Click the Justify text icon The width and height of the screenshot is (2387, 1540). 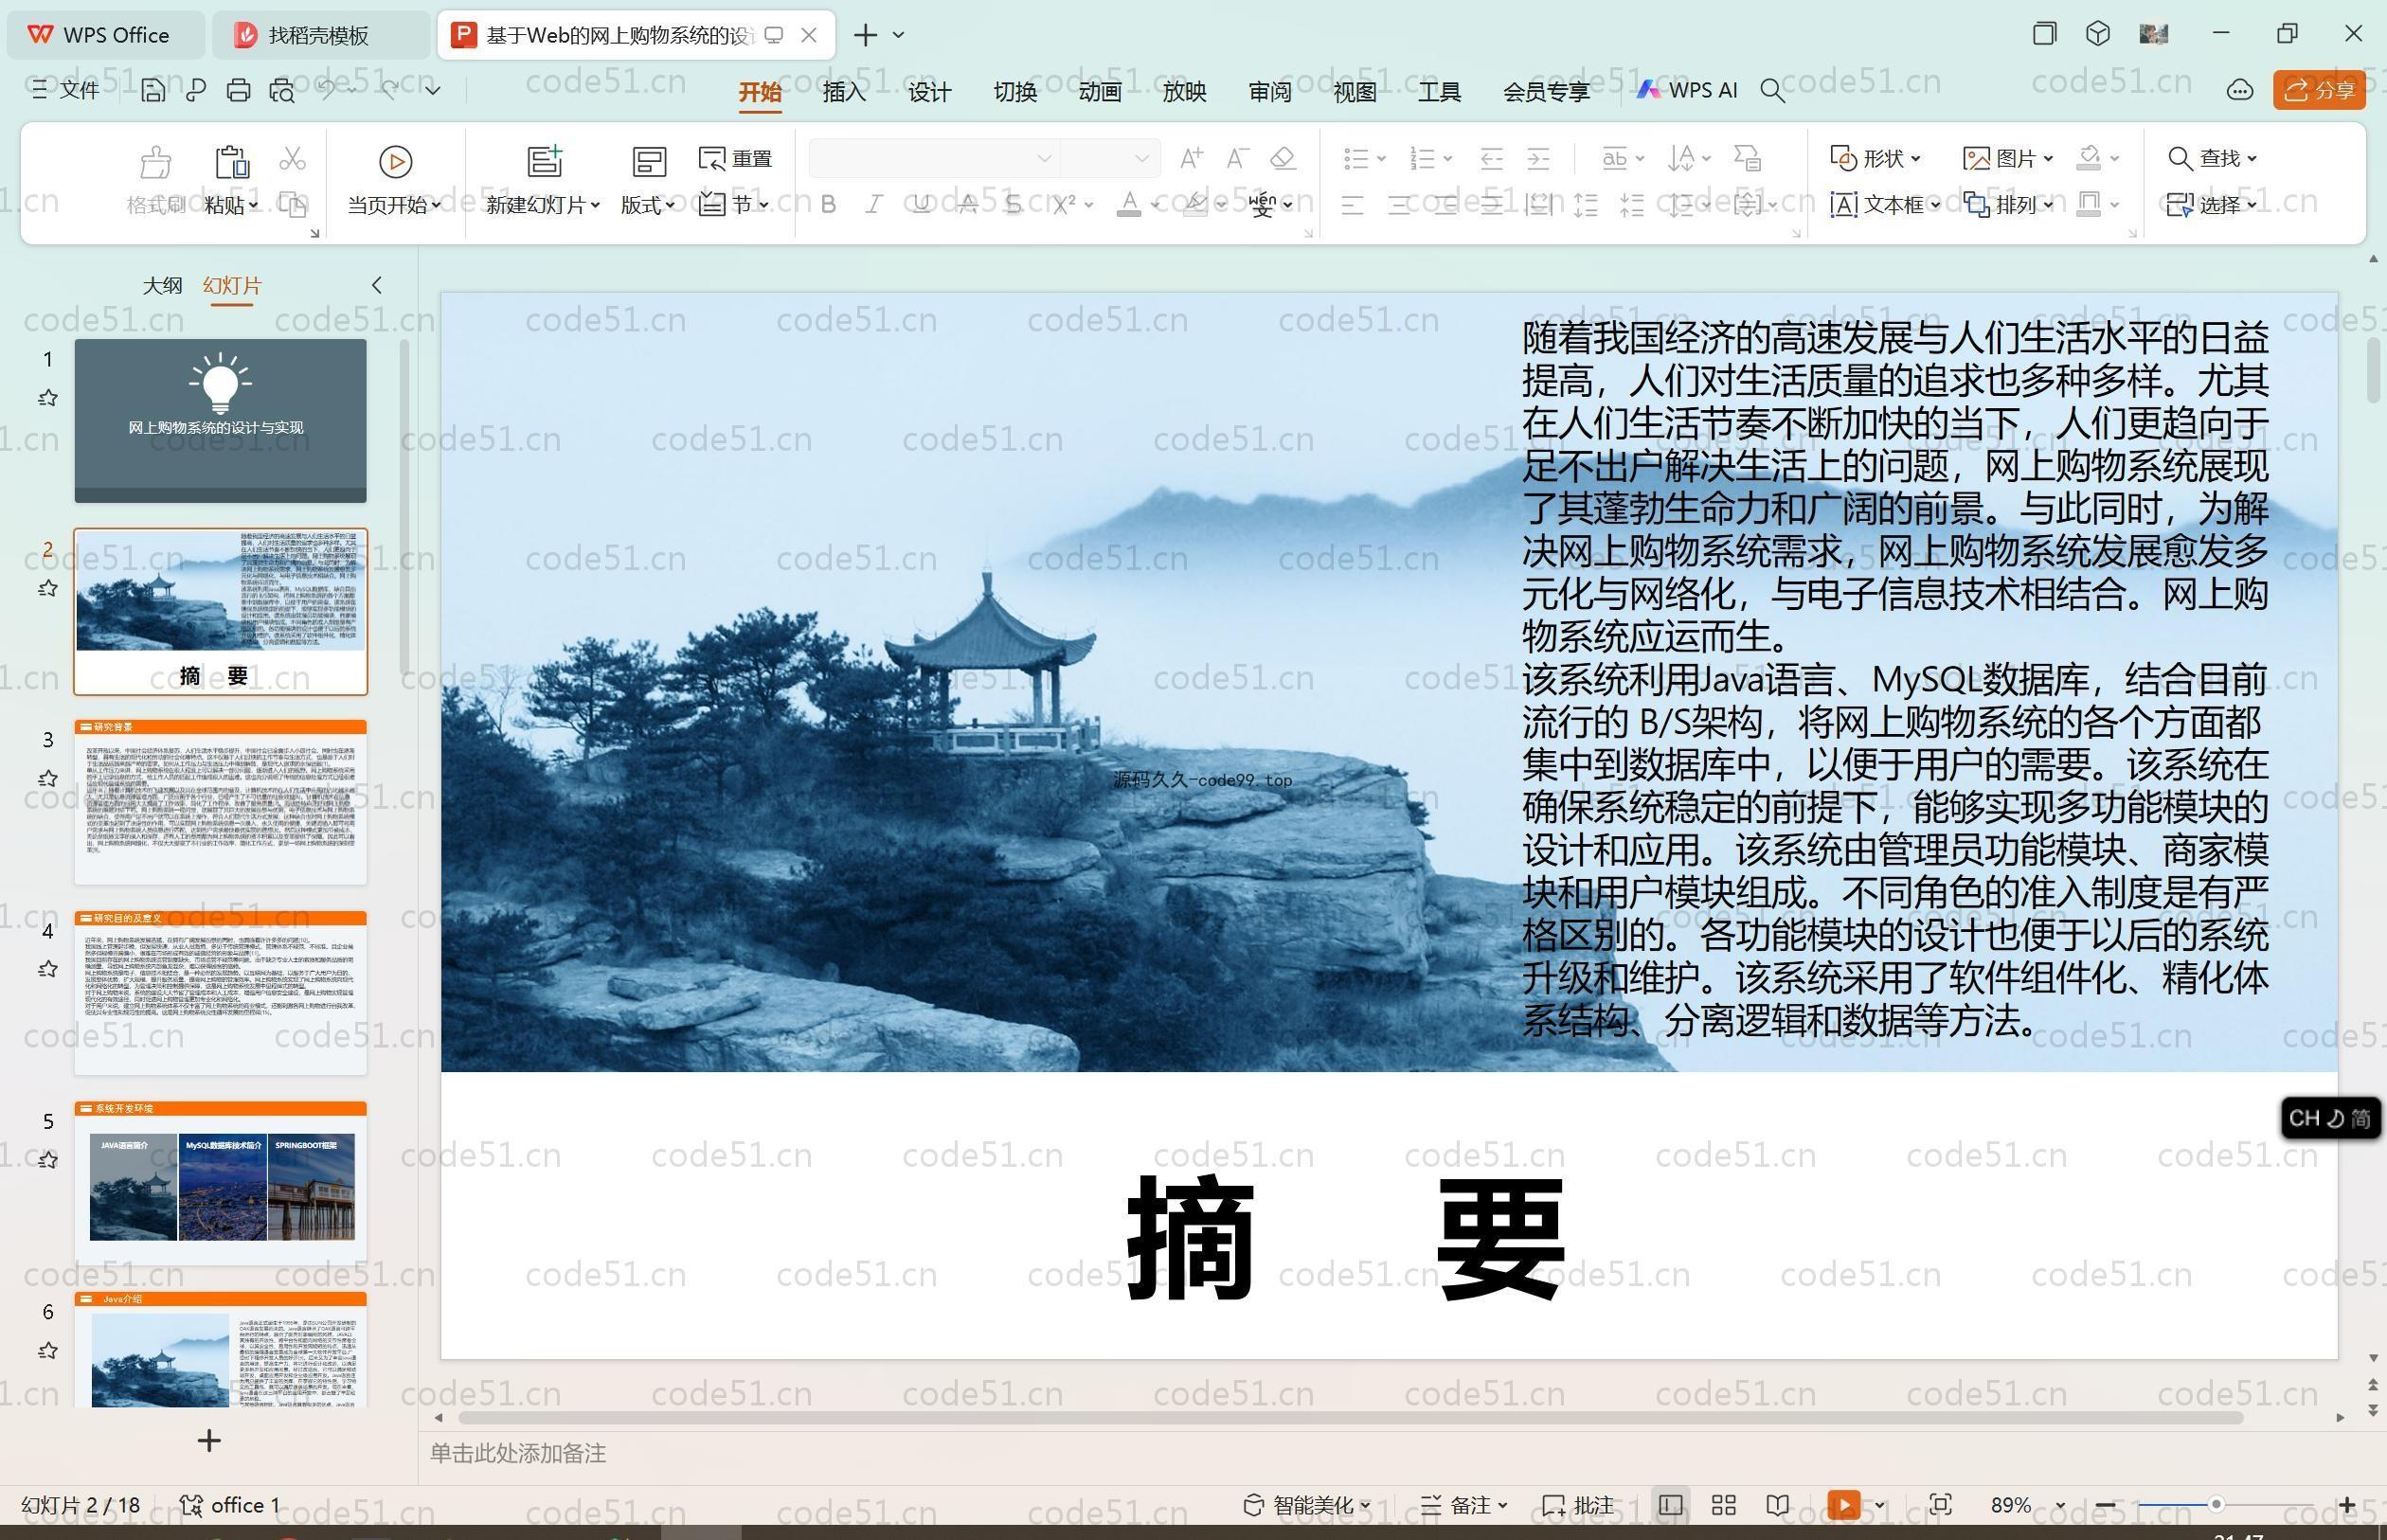coord(1491,205)
